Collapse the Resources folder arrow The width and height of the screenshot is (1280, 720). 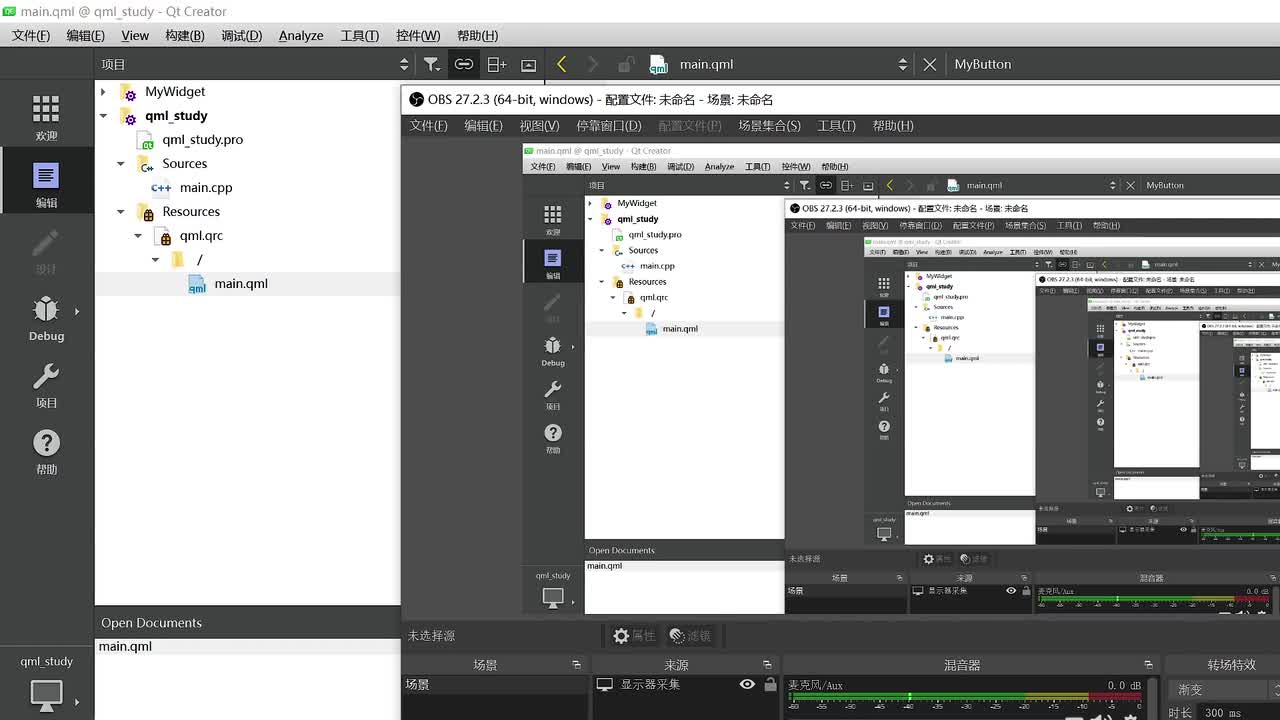(x=121, y=212)
